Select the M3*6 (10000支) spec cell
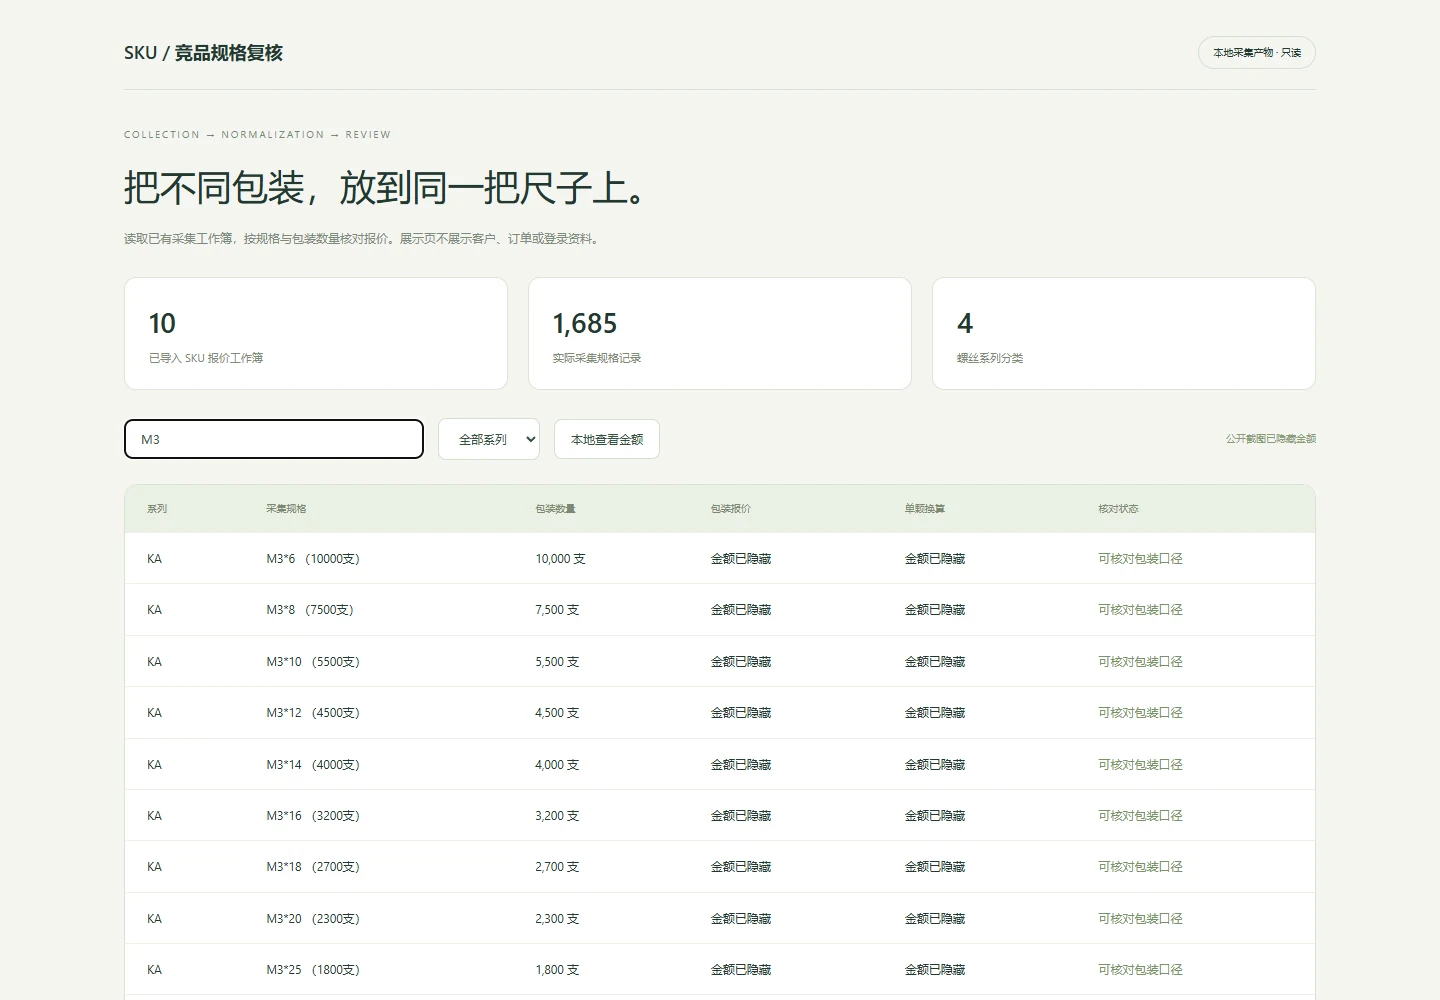The image size is (1440, 1000). [x=313, y=559]
